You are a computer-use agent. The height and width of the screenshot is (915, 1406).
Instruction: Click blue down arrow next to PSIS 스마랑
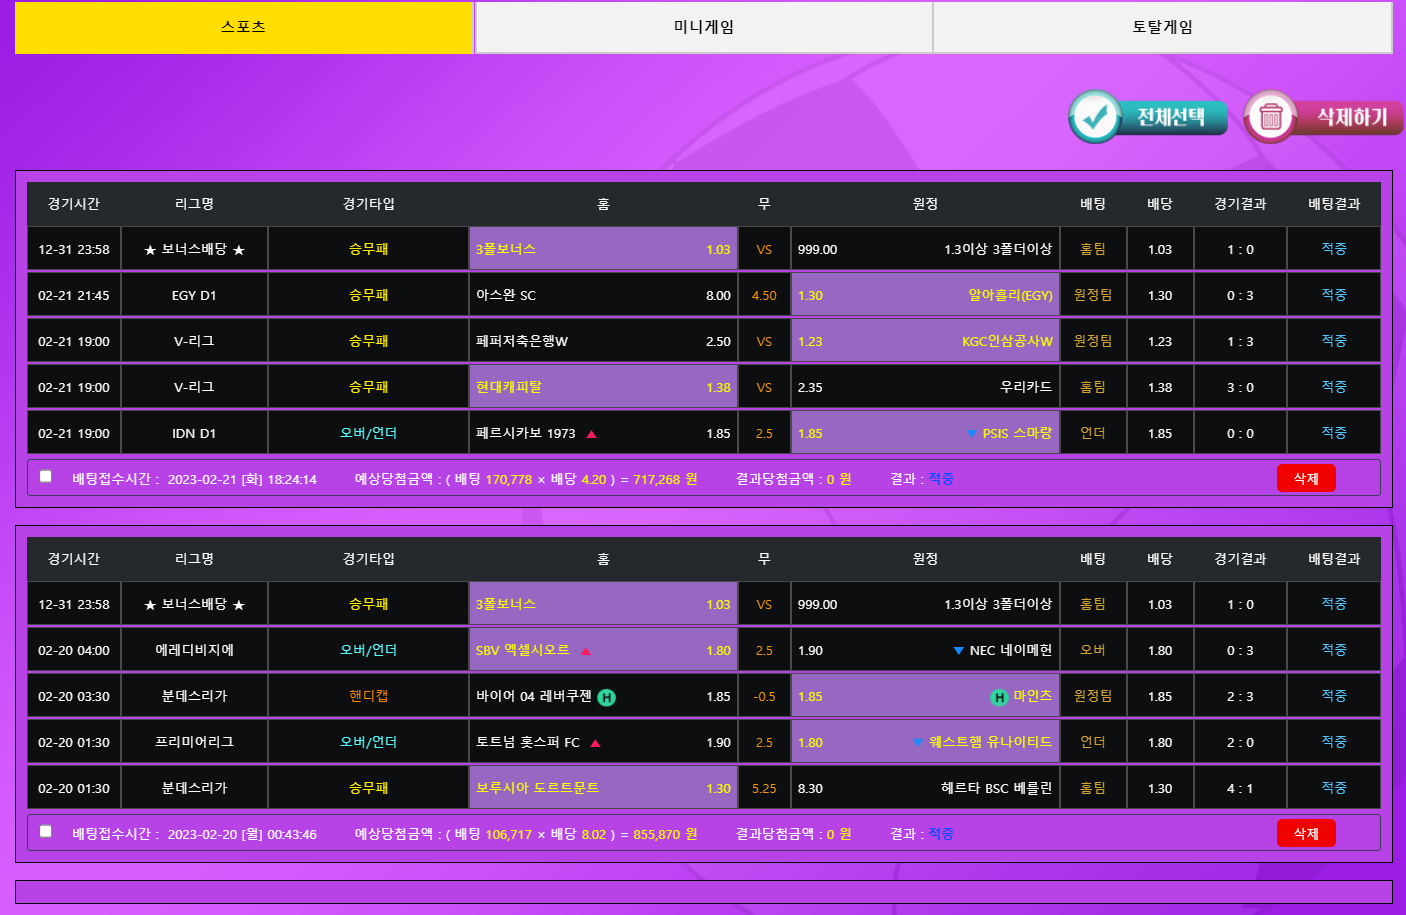tap(971, 434)
